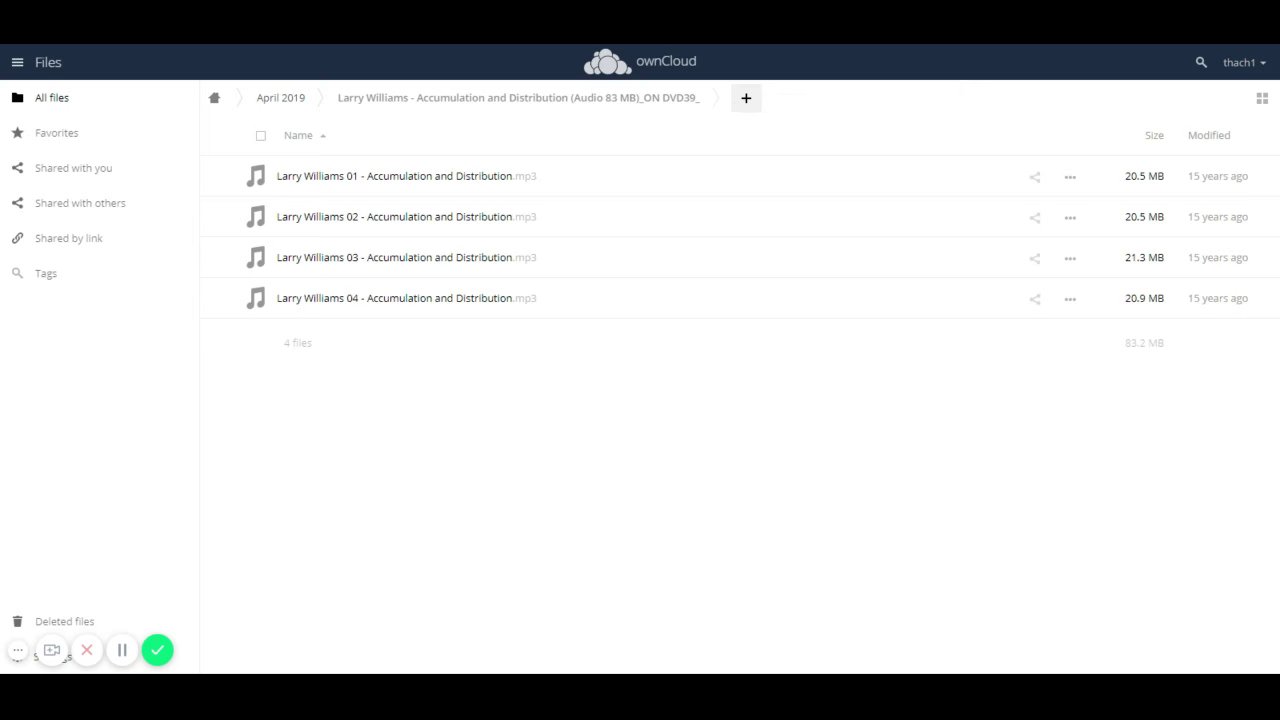
Task: Click the Deleted files trash icon
Action: coord(17,621)
